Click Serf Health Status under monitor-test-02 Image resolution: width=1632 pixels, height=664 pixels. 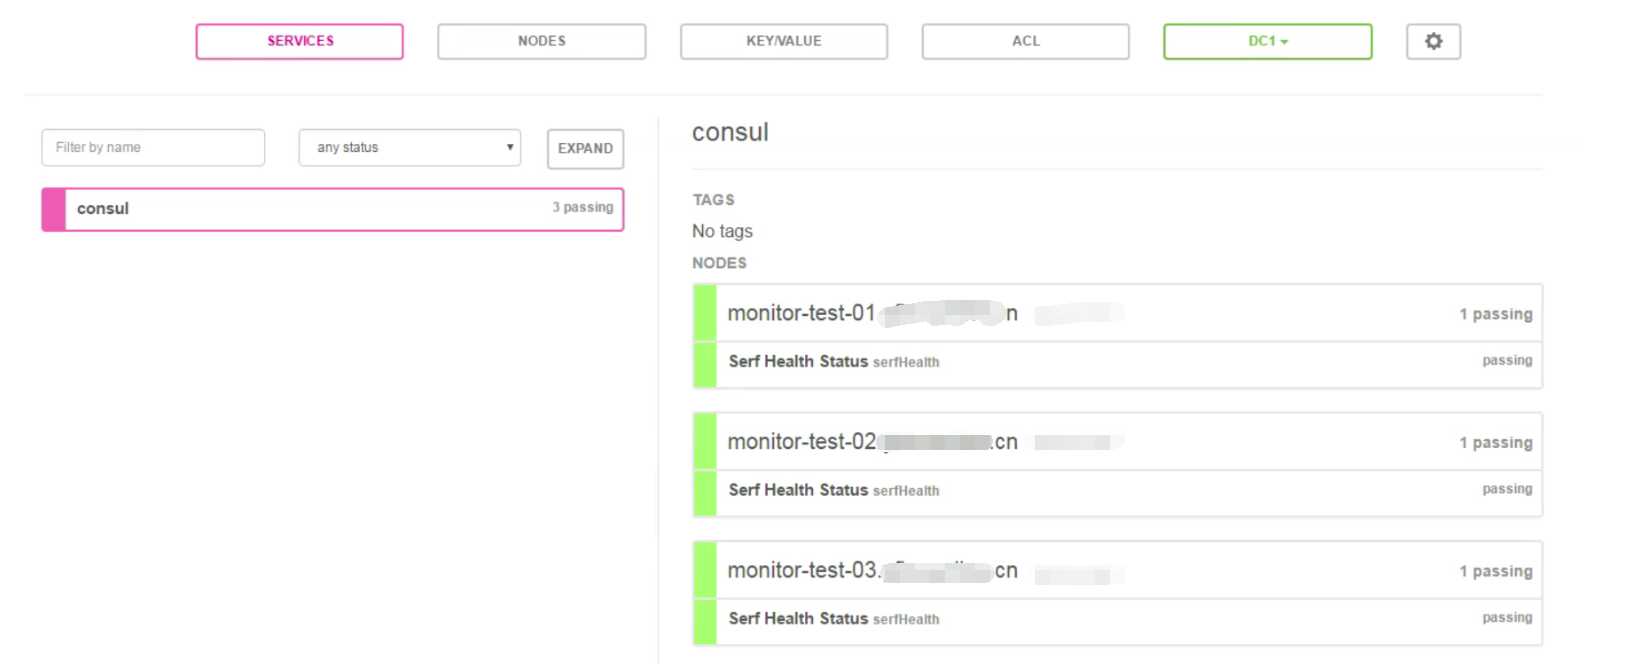click(x=798, y=490)
